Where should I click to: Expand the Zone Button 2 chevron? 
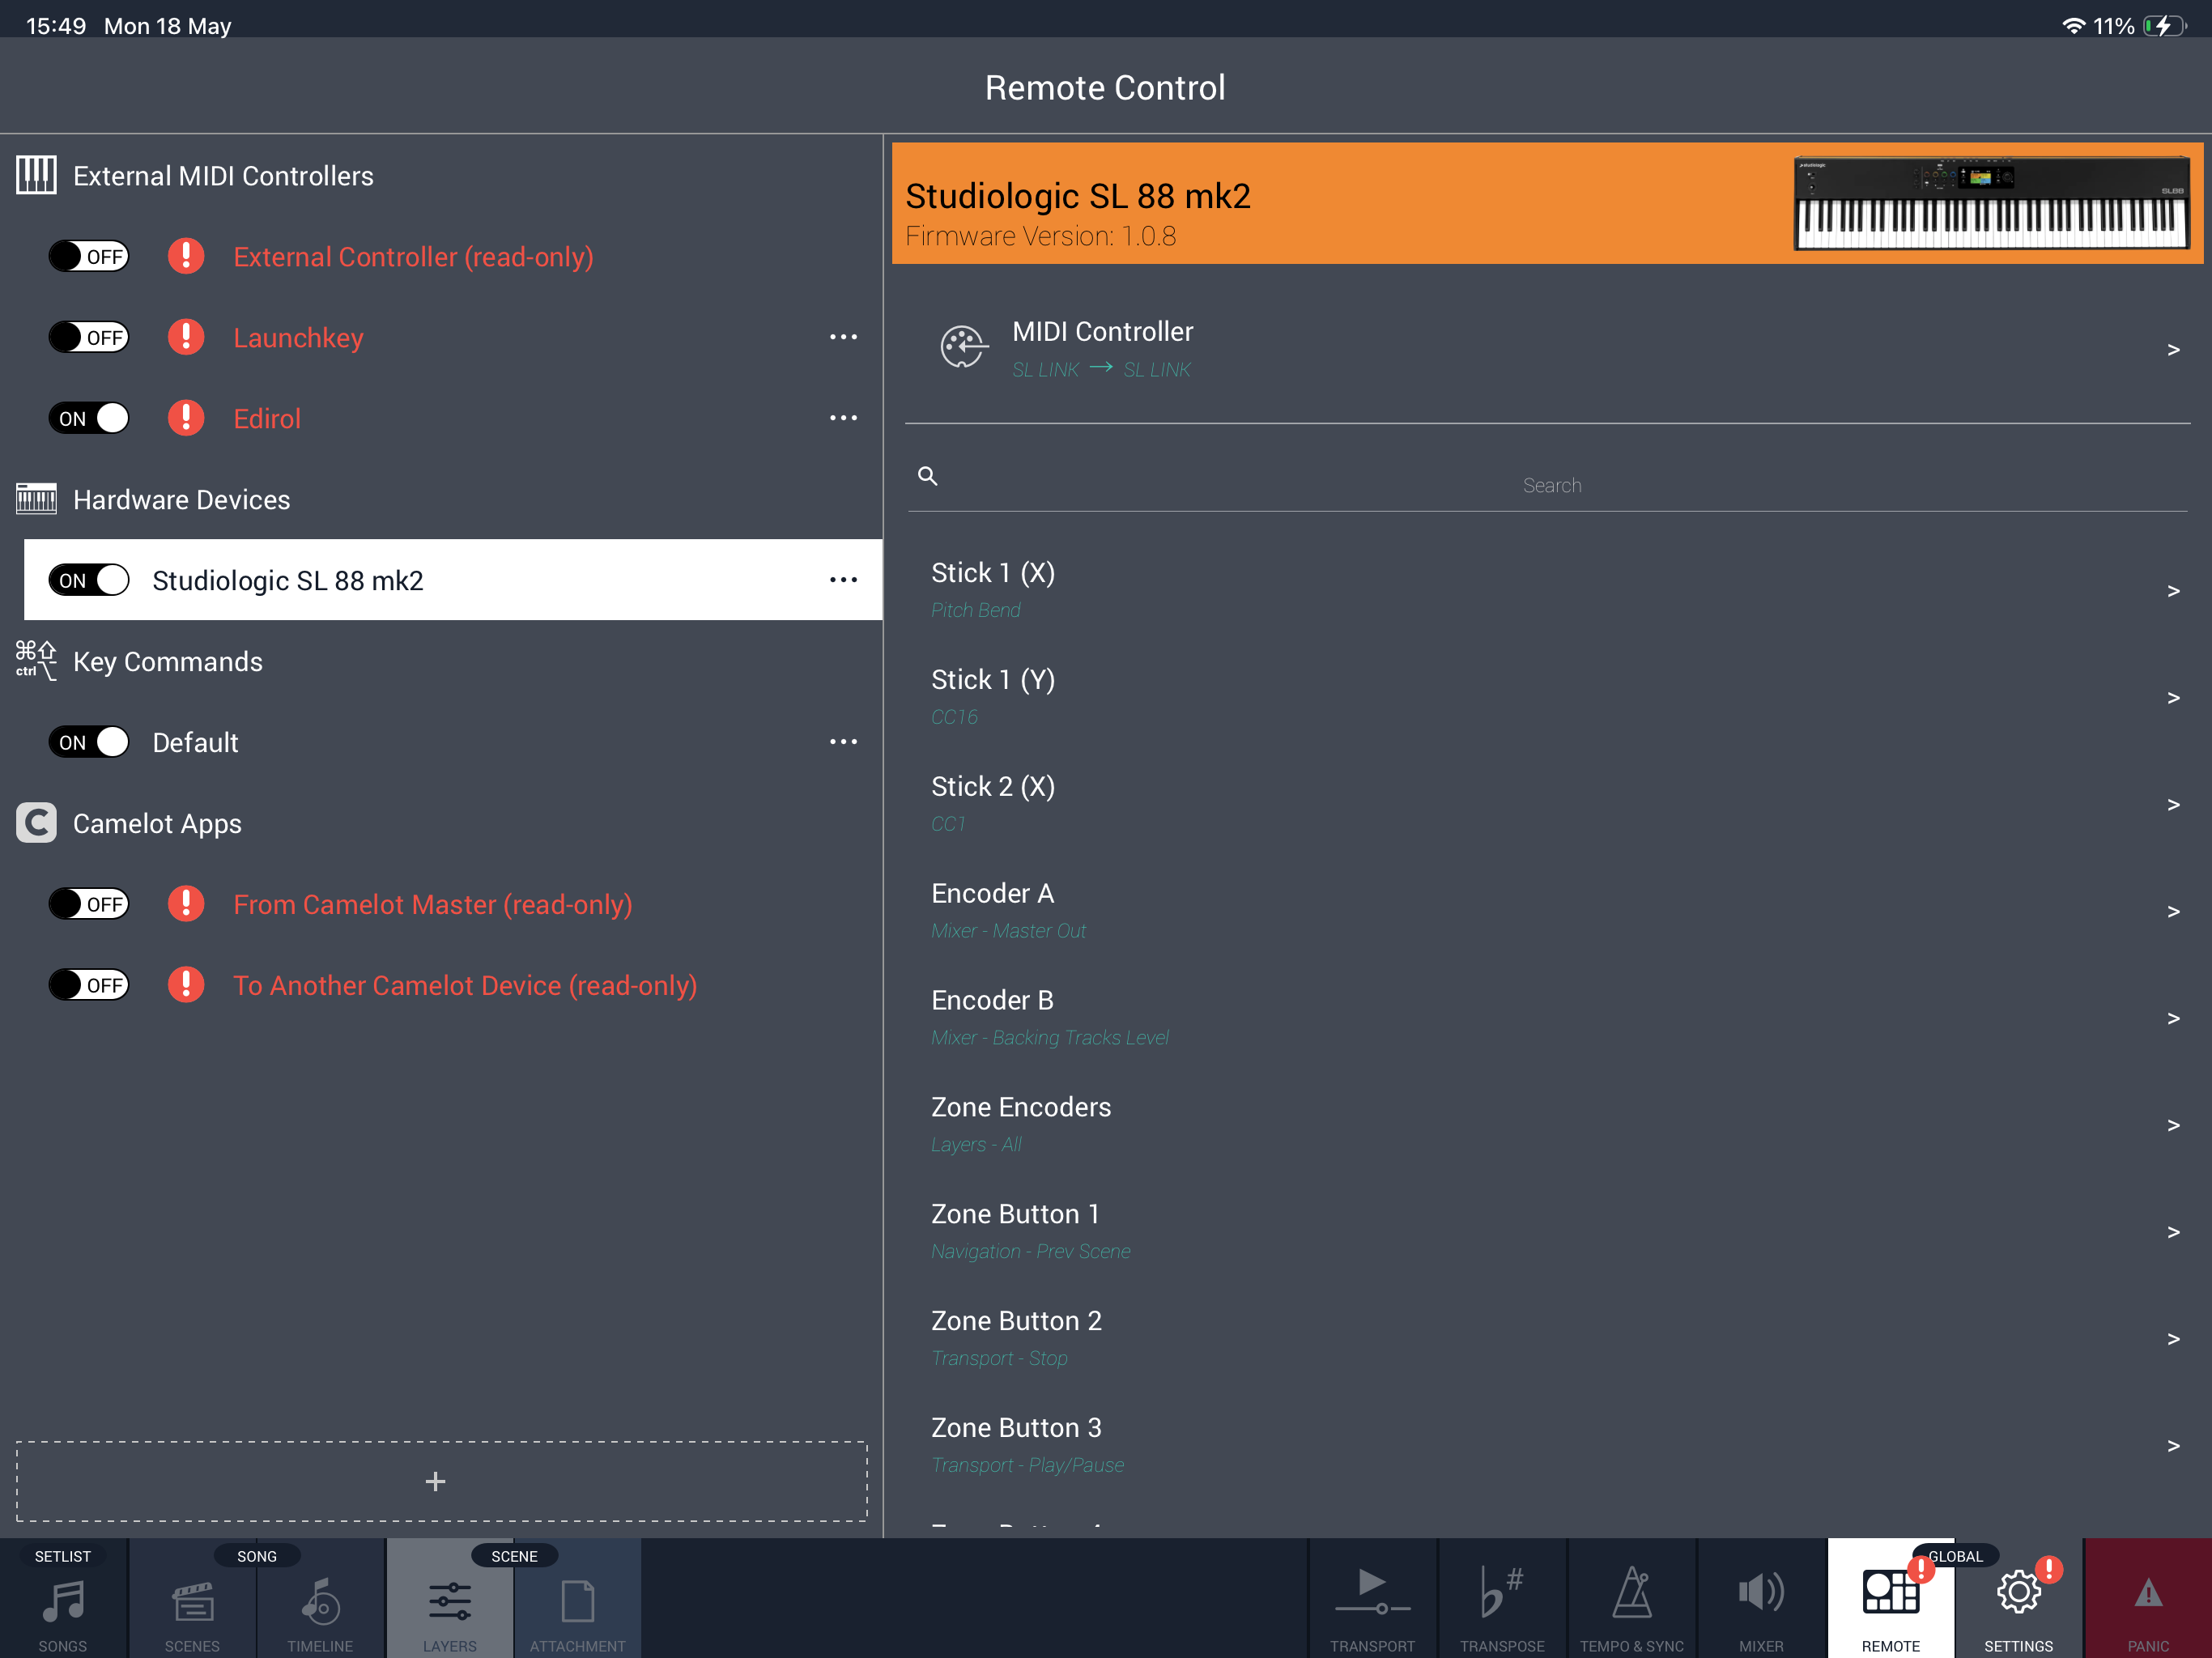point(2172,1340)
